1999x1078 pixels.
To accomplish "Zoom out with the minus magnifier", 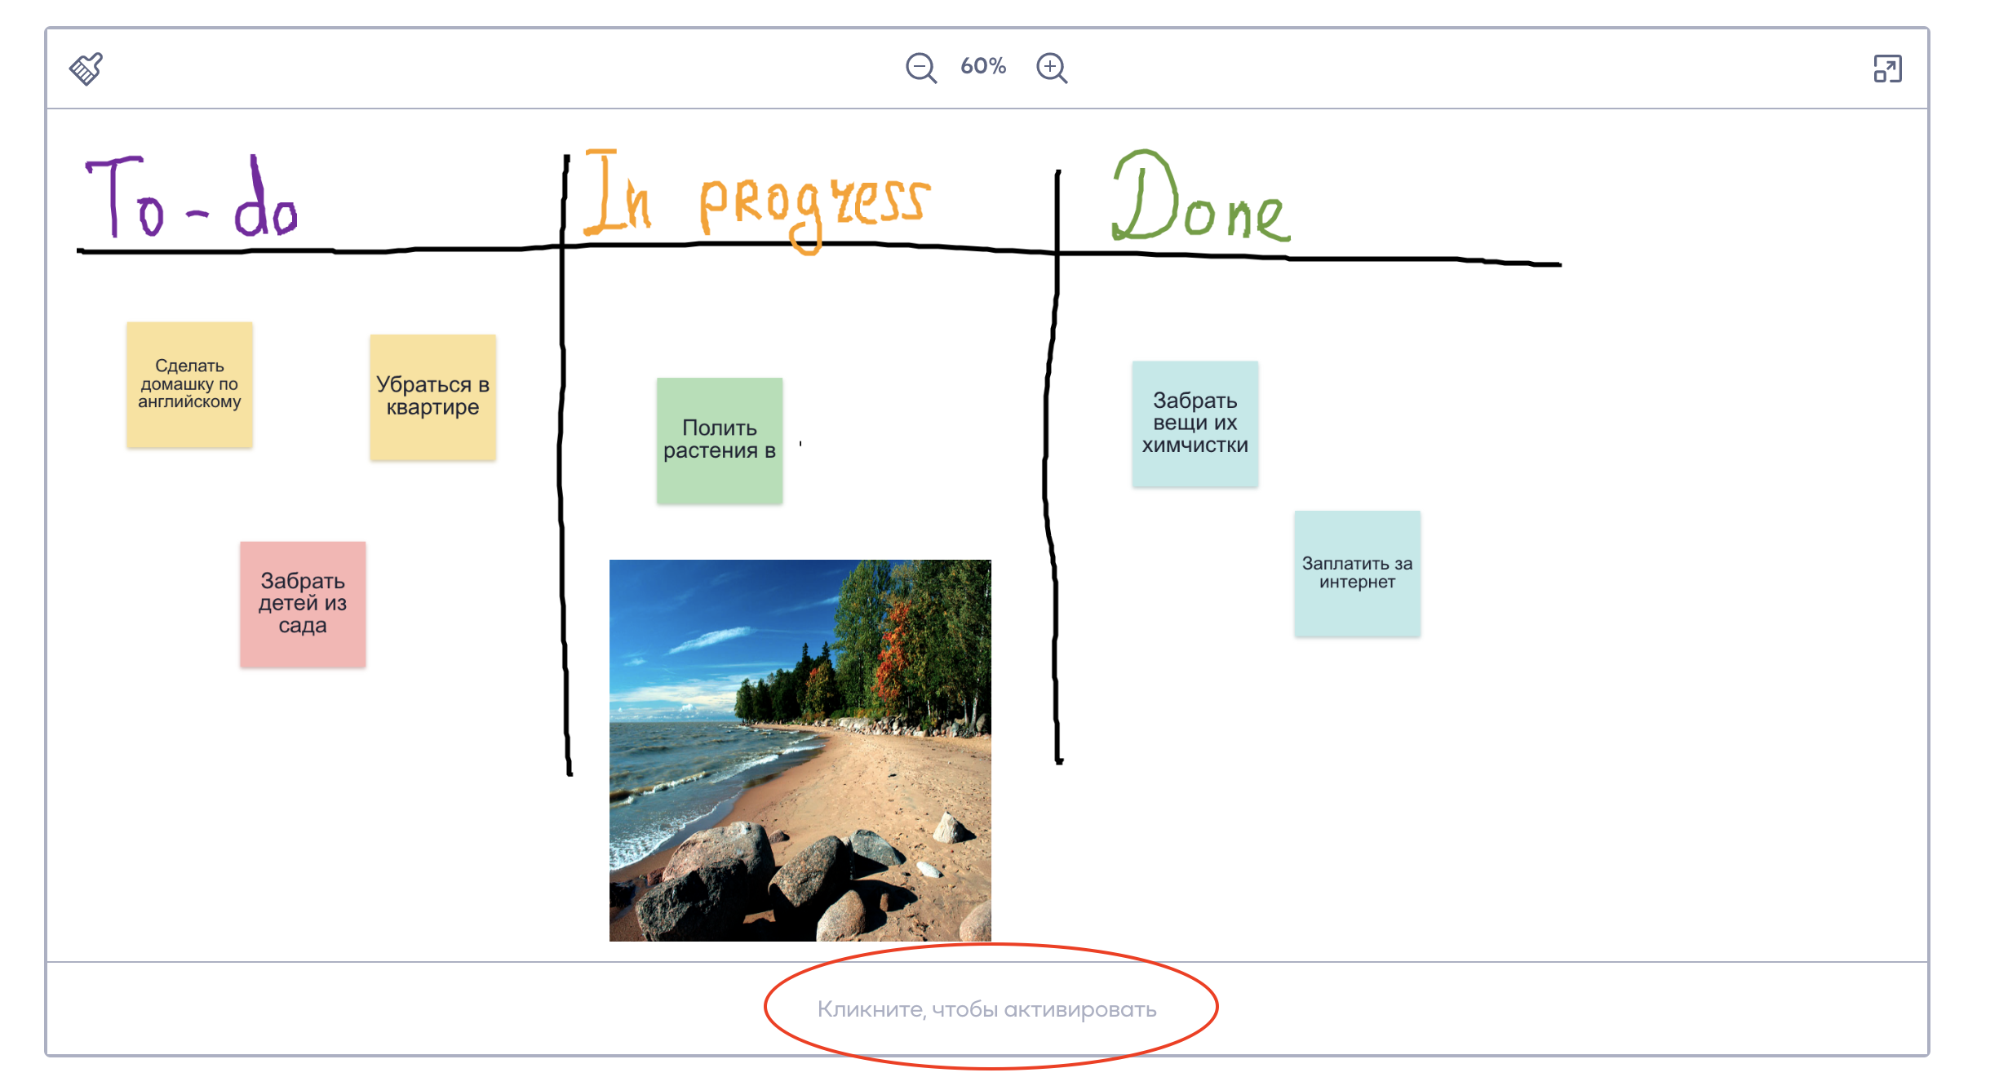I will [x=921, y=67].
